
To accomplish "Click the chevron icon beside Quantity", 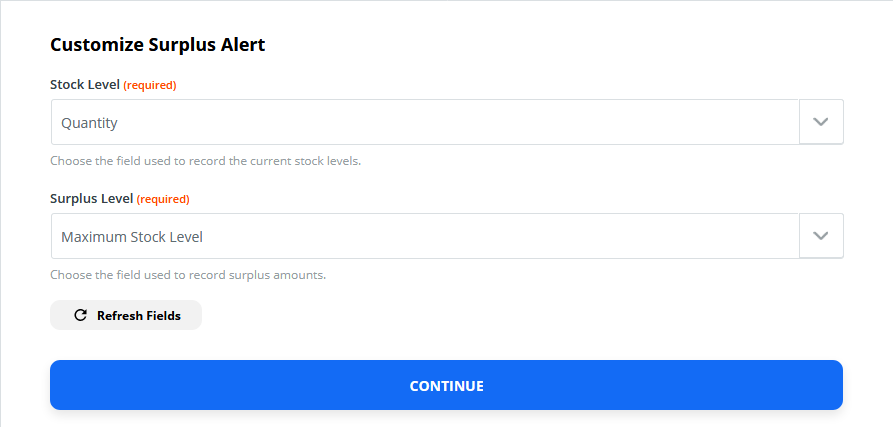I will pyautogui.click(x=821, y=122).
